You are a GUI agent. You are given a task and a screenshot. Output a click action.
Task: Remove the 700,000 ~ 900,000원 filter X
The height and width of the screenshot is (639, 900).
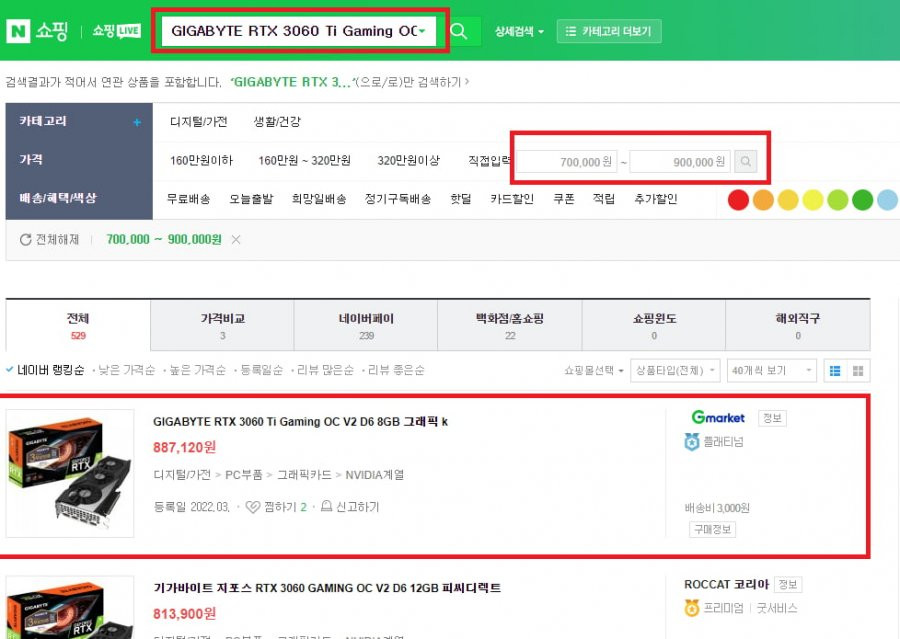click(x=236, y=239)
